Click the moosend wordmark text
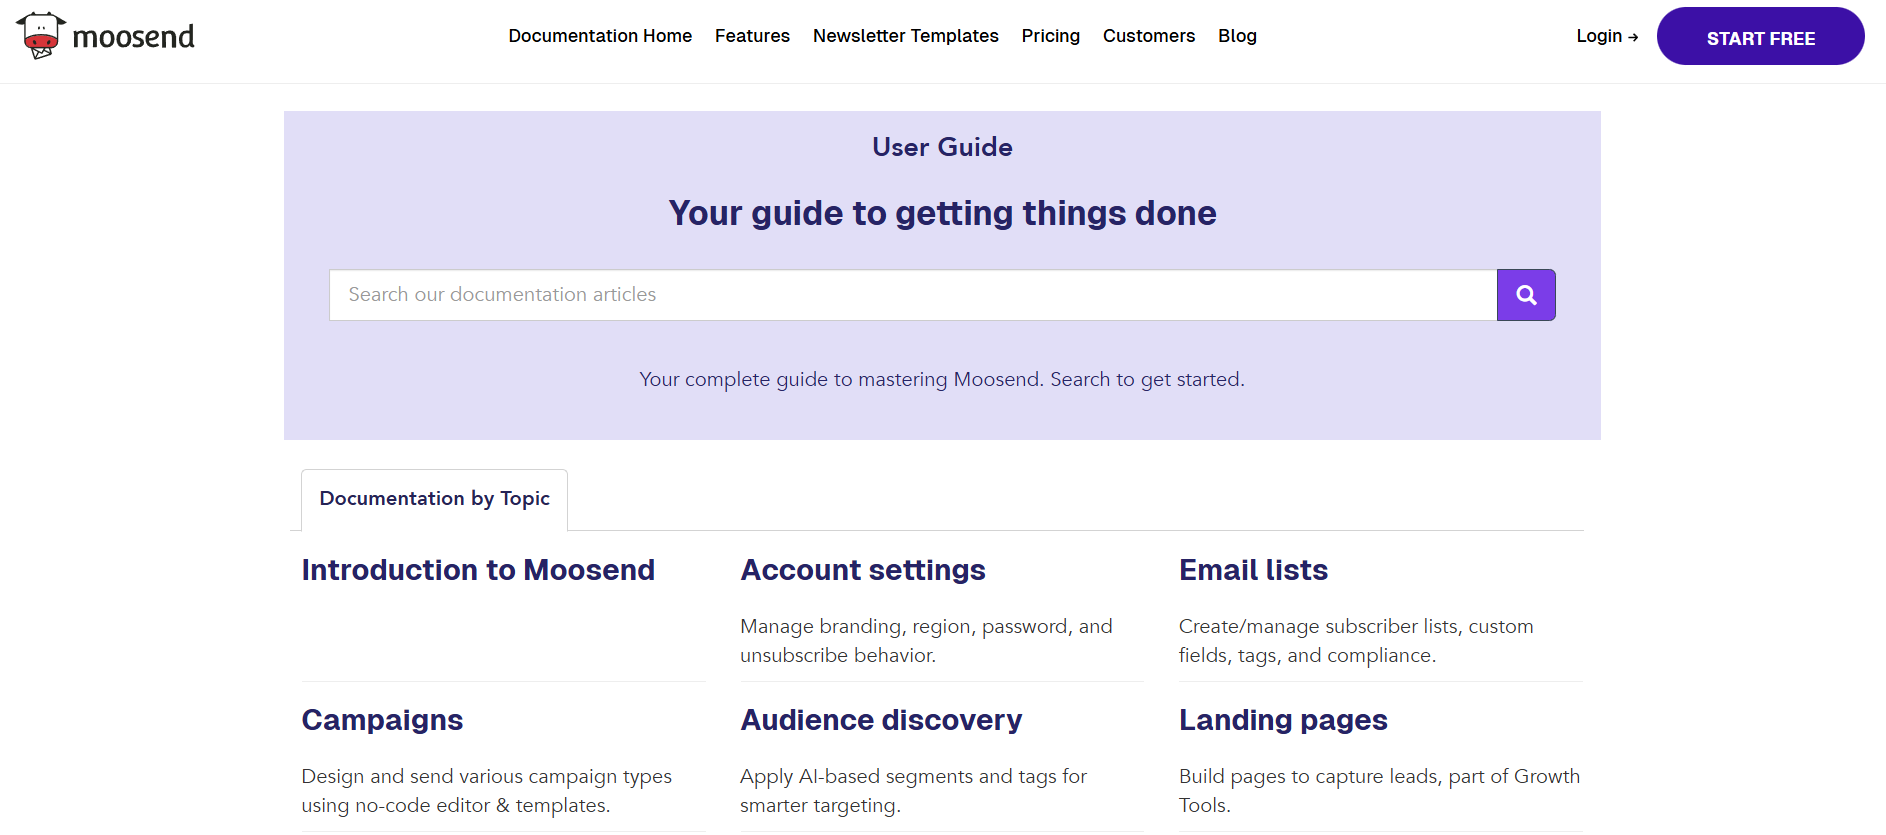The width and height of the screenshot is (1886, 835). [133, 37]
